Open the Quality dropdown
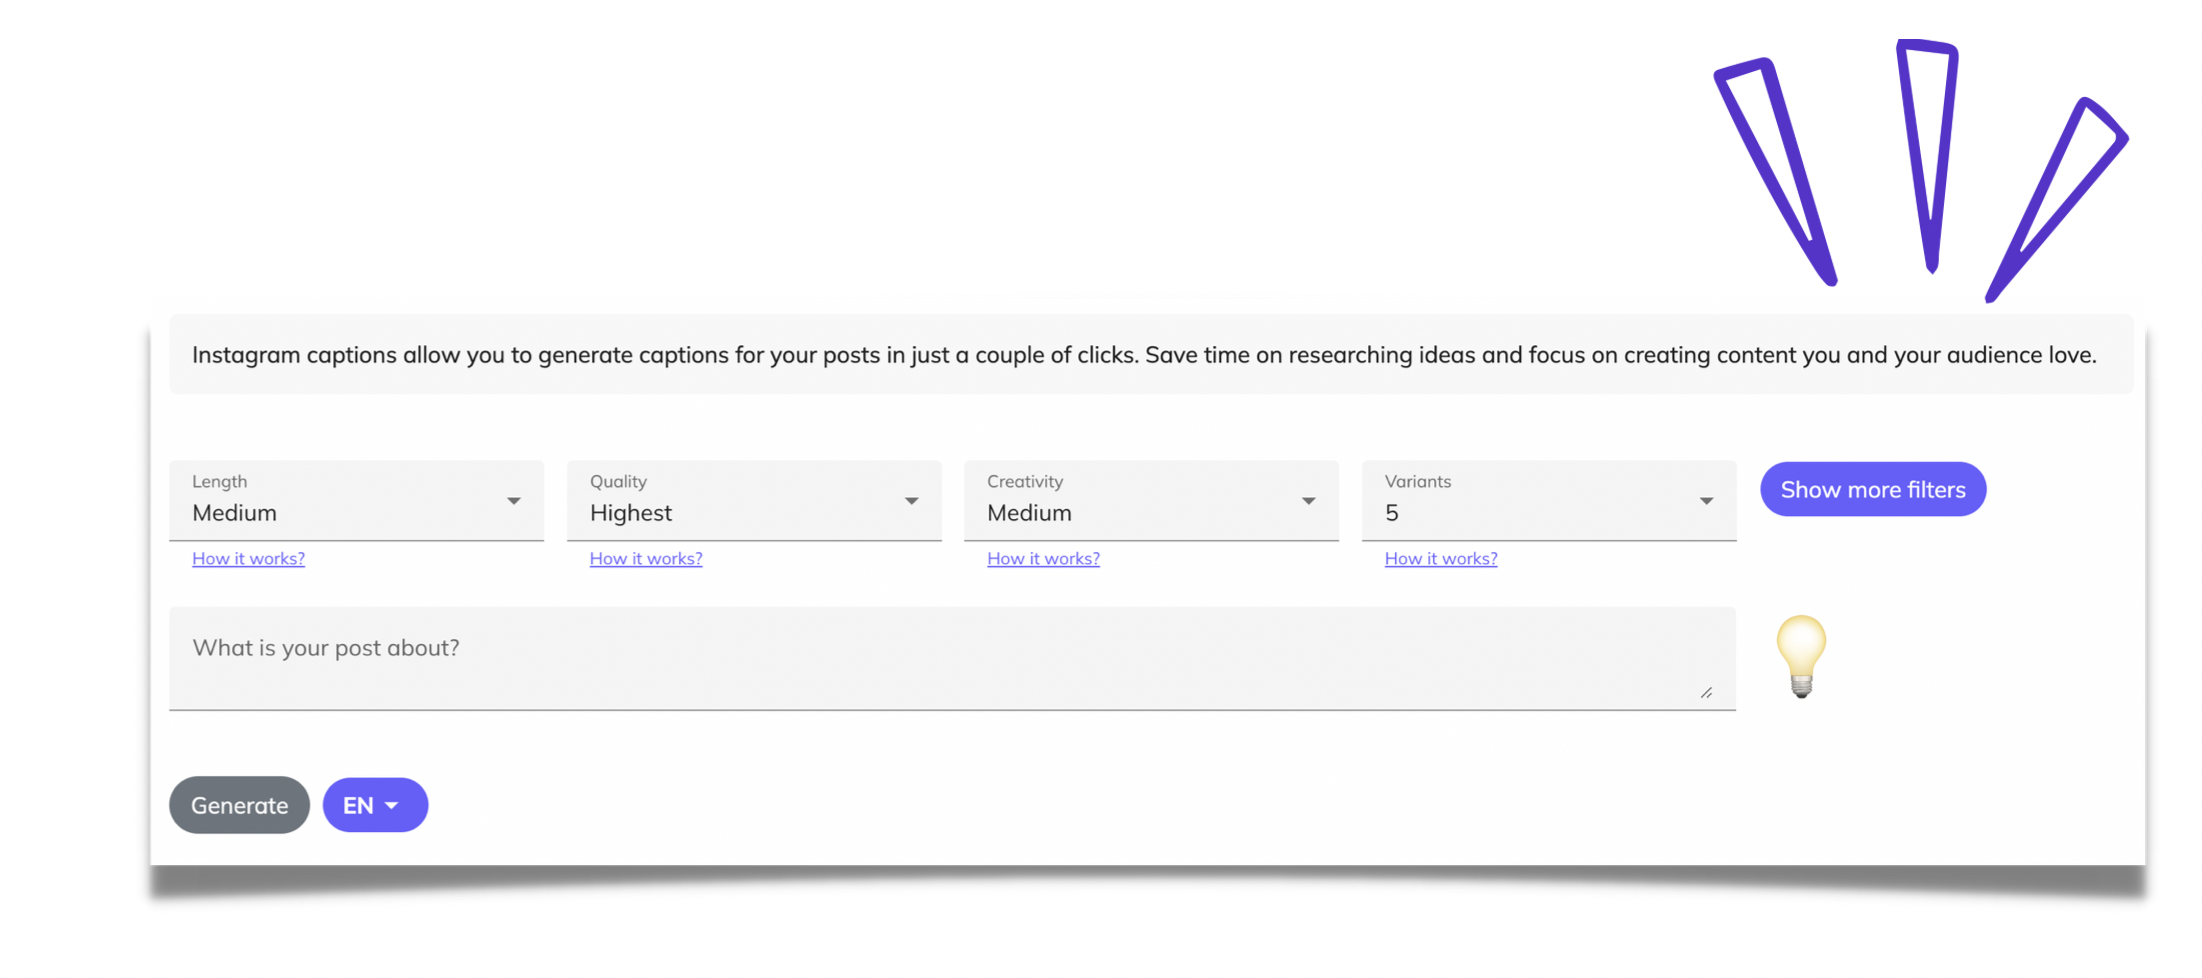The height and width of the screenshot is (978, 2202). click(754, 500)
